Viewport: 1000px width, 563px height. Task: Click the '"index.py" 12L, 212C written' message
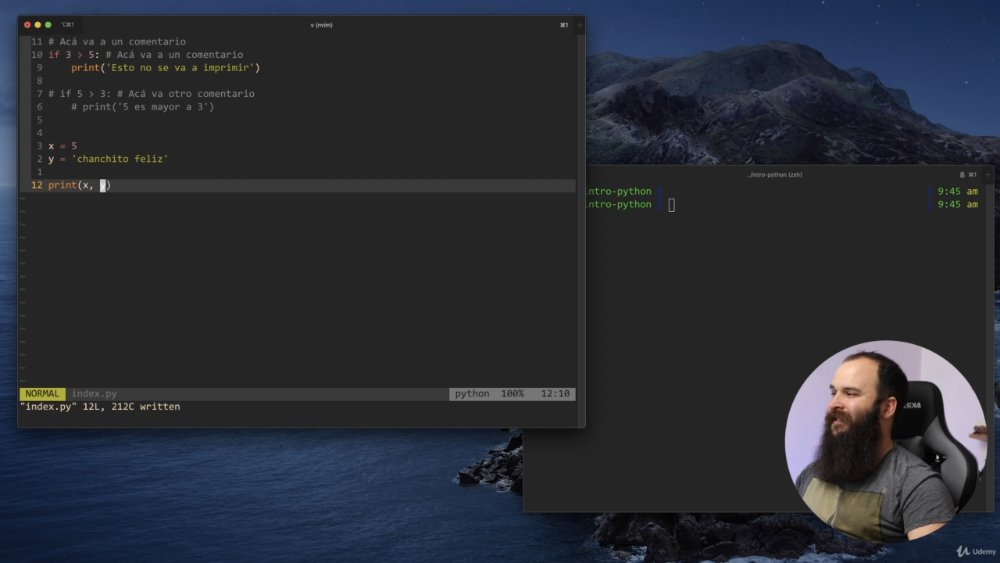[100, 407]
